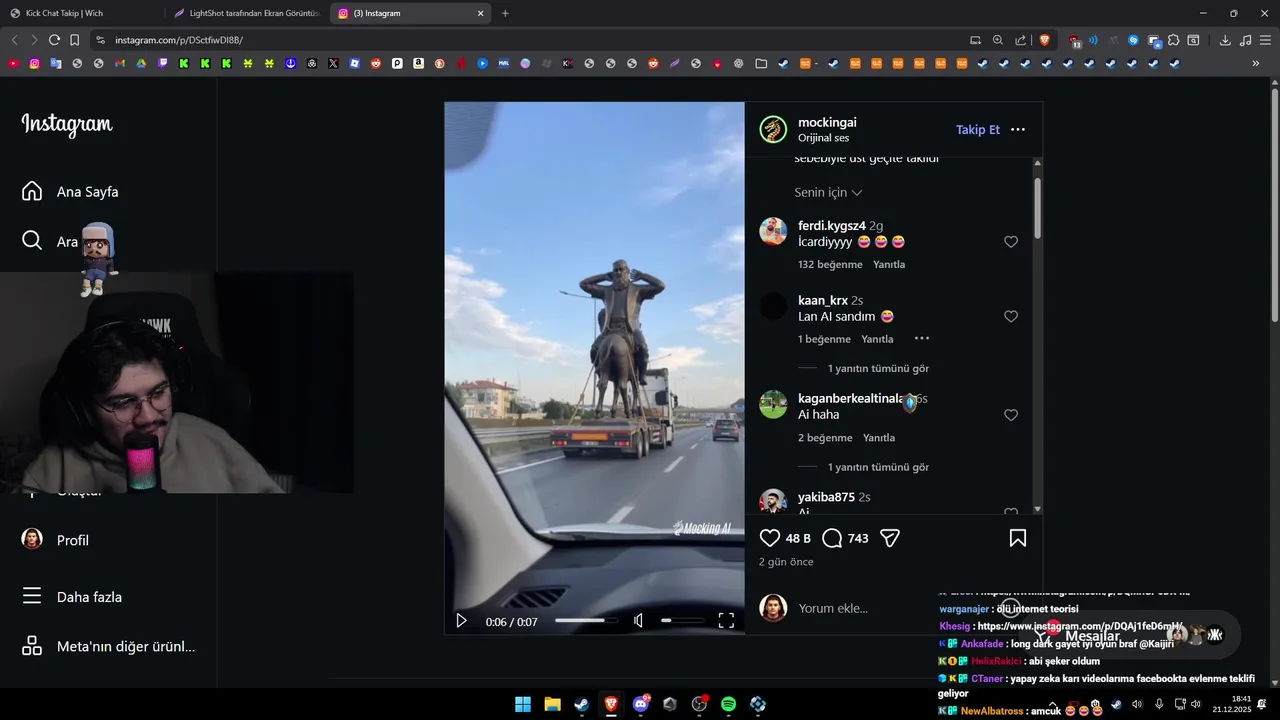Viewport: 1280px width, 720px height.
Task: Expand replies under kaan_krx comment
Action: coord(878,369)
